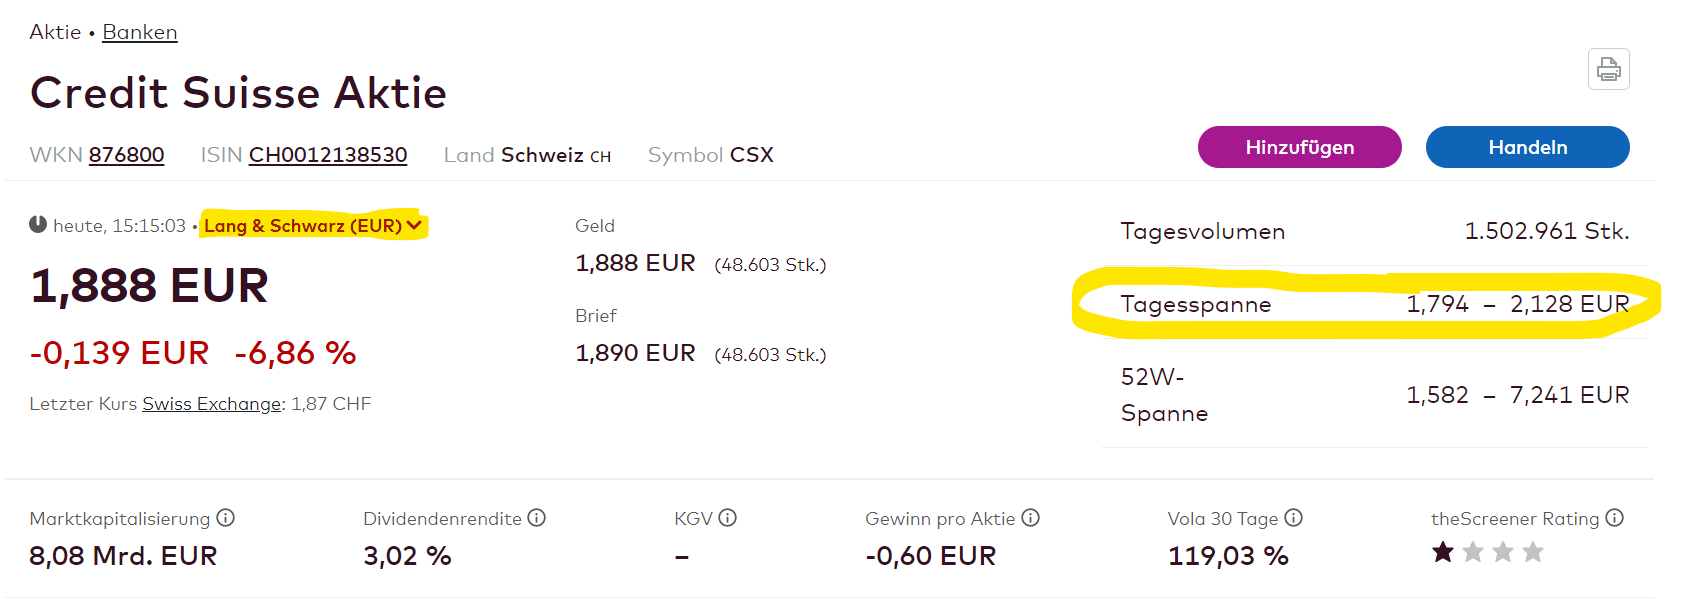Click the theScreener star rating
The image size is (1687, 615).
pos(1487,552)
